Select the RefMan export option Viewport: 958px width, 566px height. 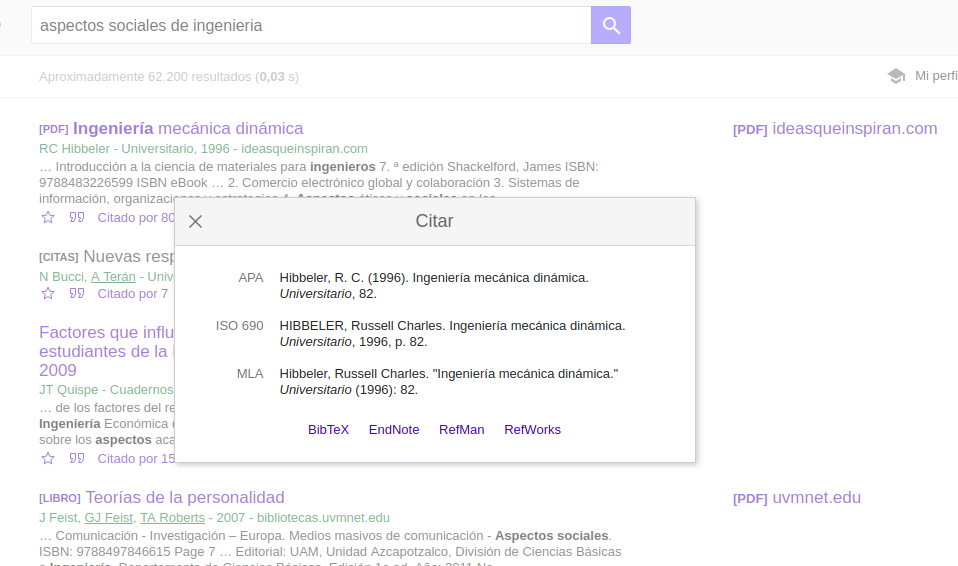[x=462, y=430]
